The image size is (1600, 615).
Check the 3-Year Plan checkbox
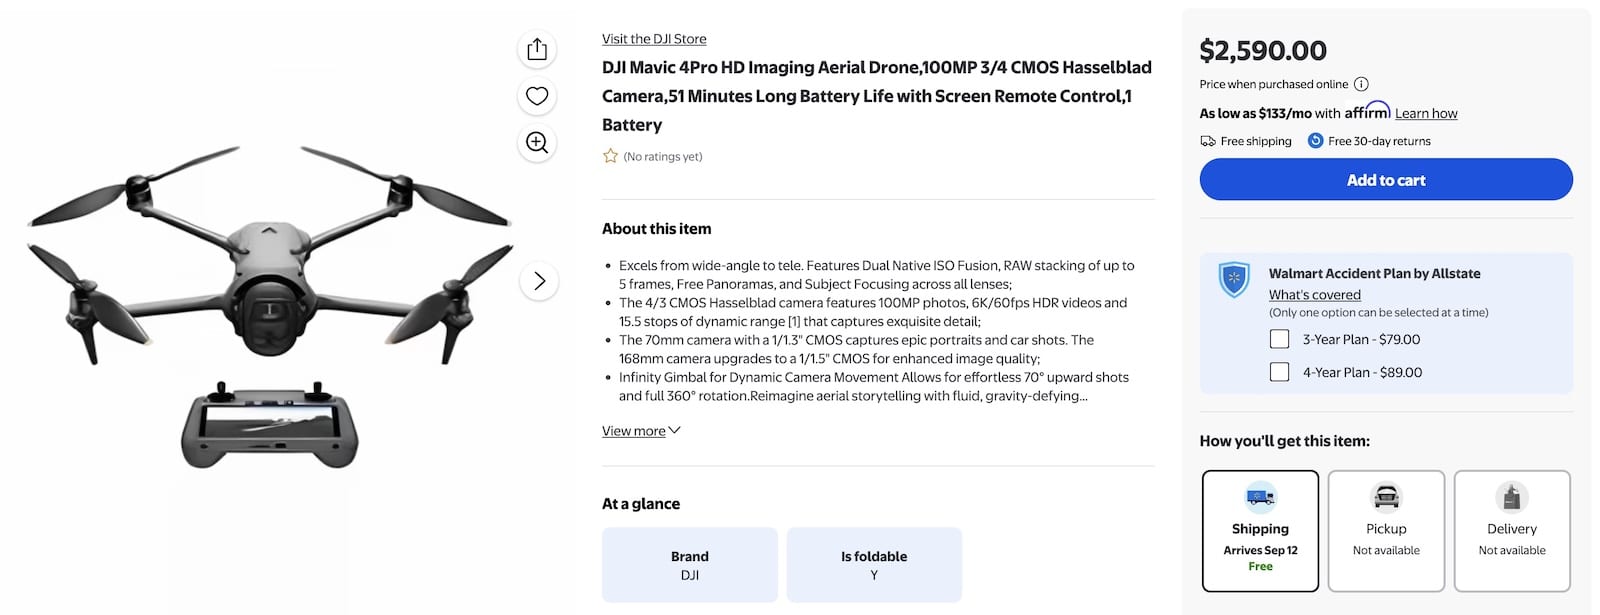(x=1279, y=339)
